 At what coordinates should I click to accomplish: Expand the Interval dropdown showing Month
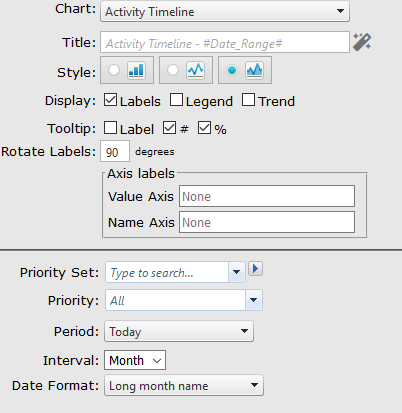pos(135,360)
